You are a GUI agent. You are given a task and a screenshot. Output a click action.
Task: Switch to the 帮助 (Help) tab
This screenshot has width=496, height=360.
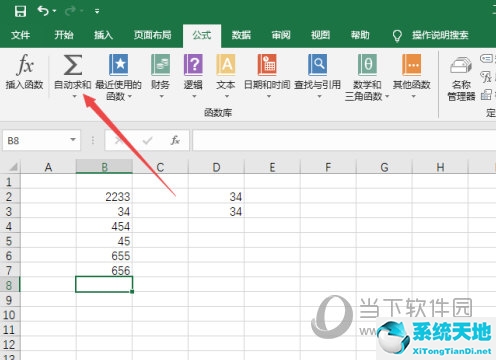[360, 35]
